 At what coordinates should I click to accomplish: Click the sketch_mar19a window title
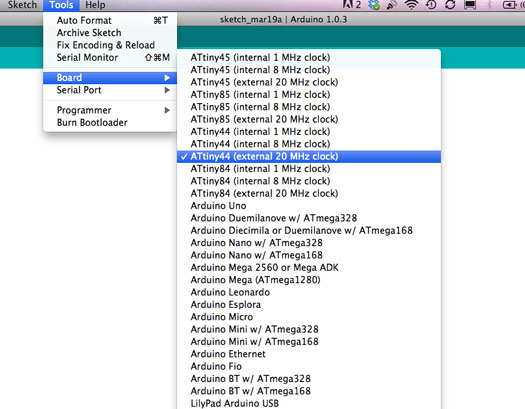[283, 19]
